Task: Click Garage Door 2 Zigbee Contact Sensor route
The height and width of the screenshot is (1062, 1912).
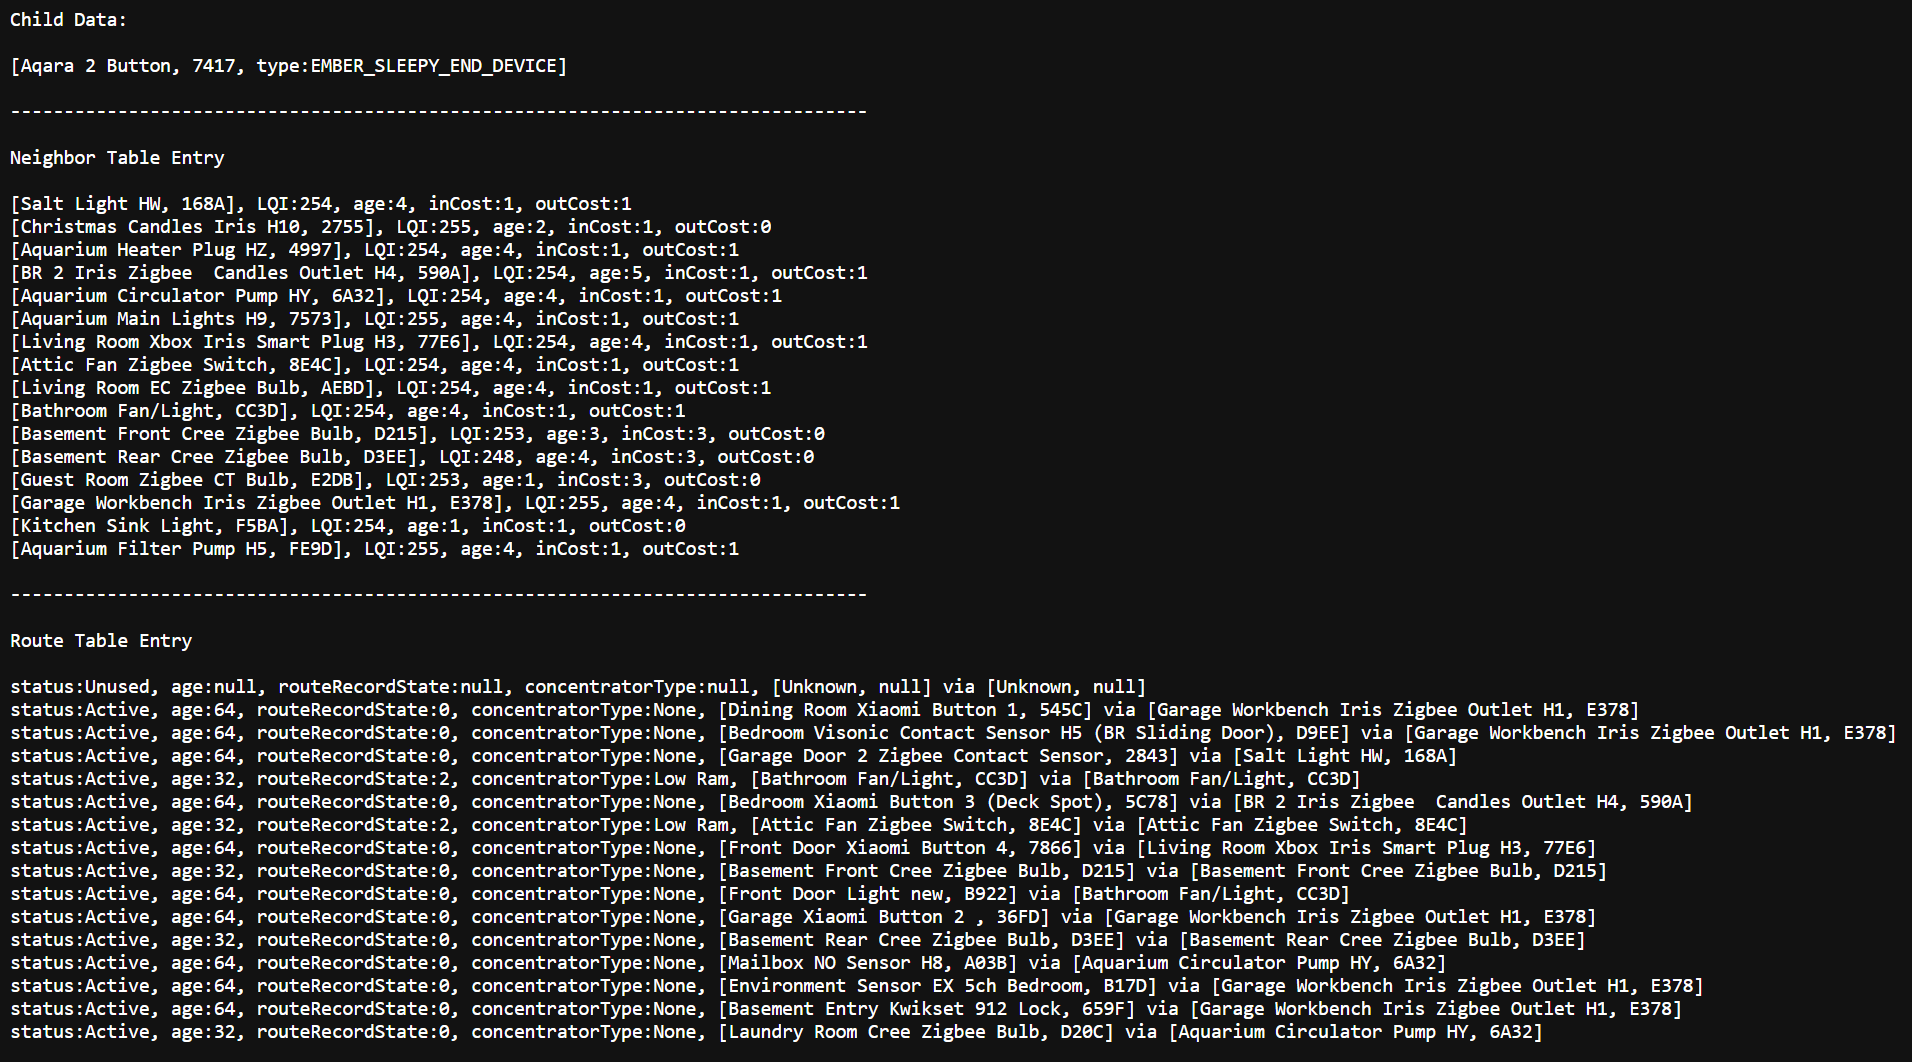Action: pos(733,756)
